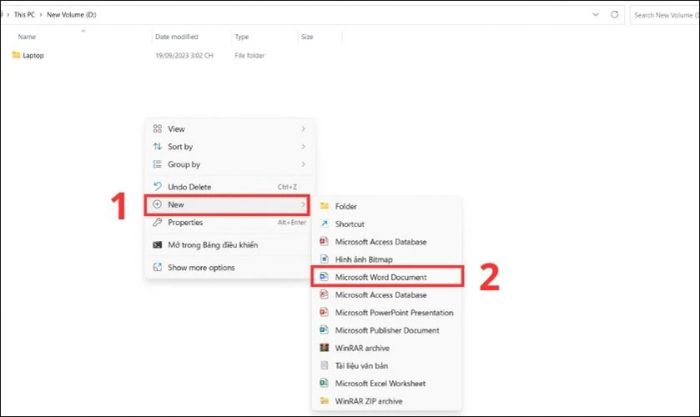Create a new Tài liệu văn bản

387,365
